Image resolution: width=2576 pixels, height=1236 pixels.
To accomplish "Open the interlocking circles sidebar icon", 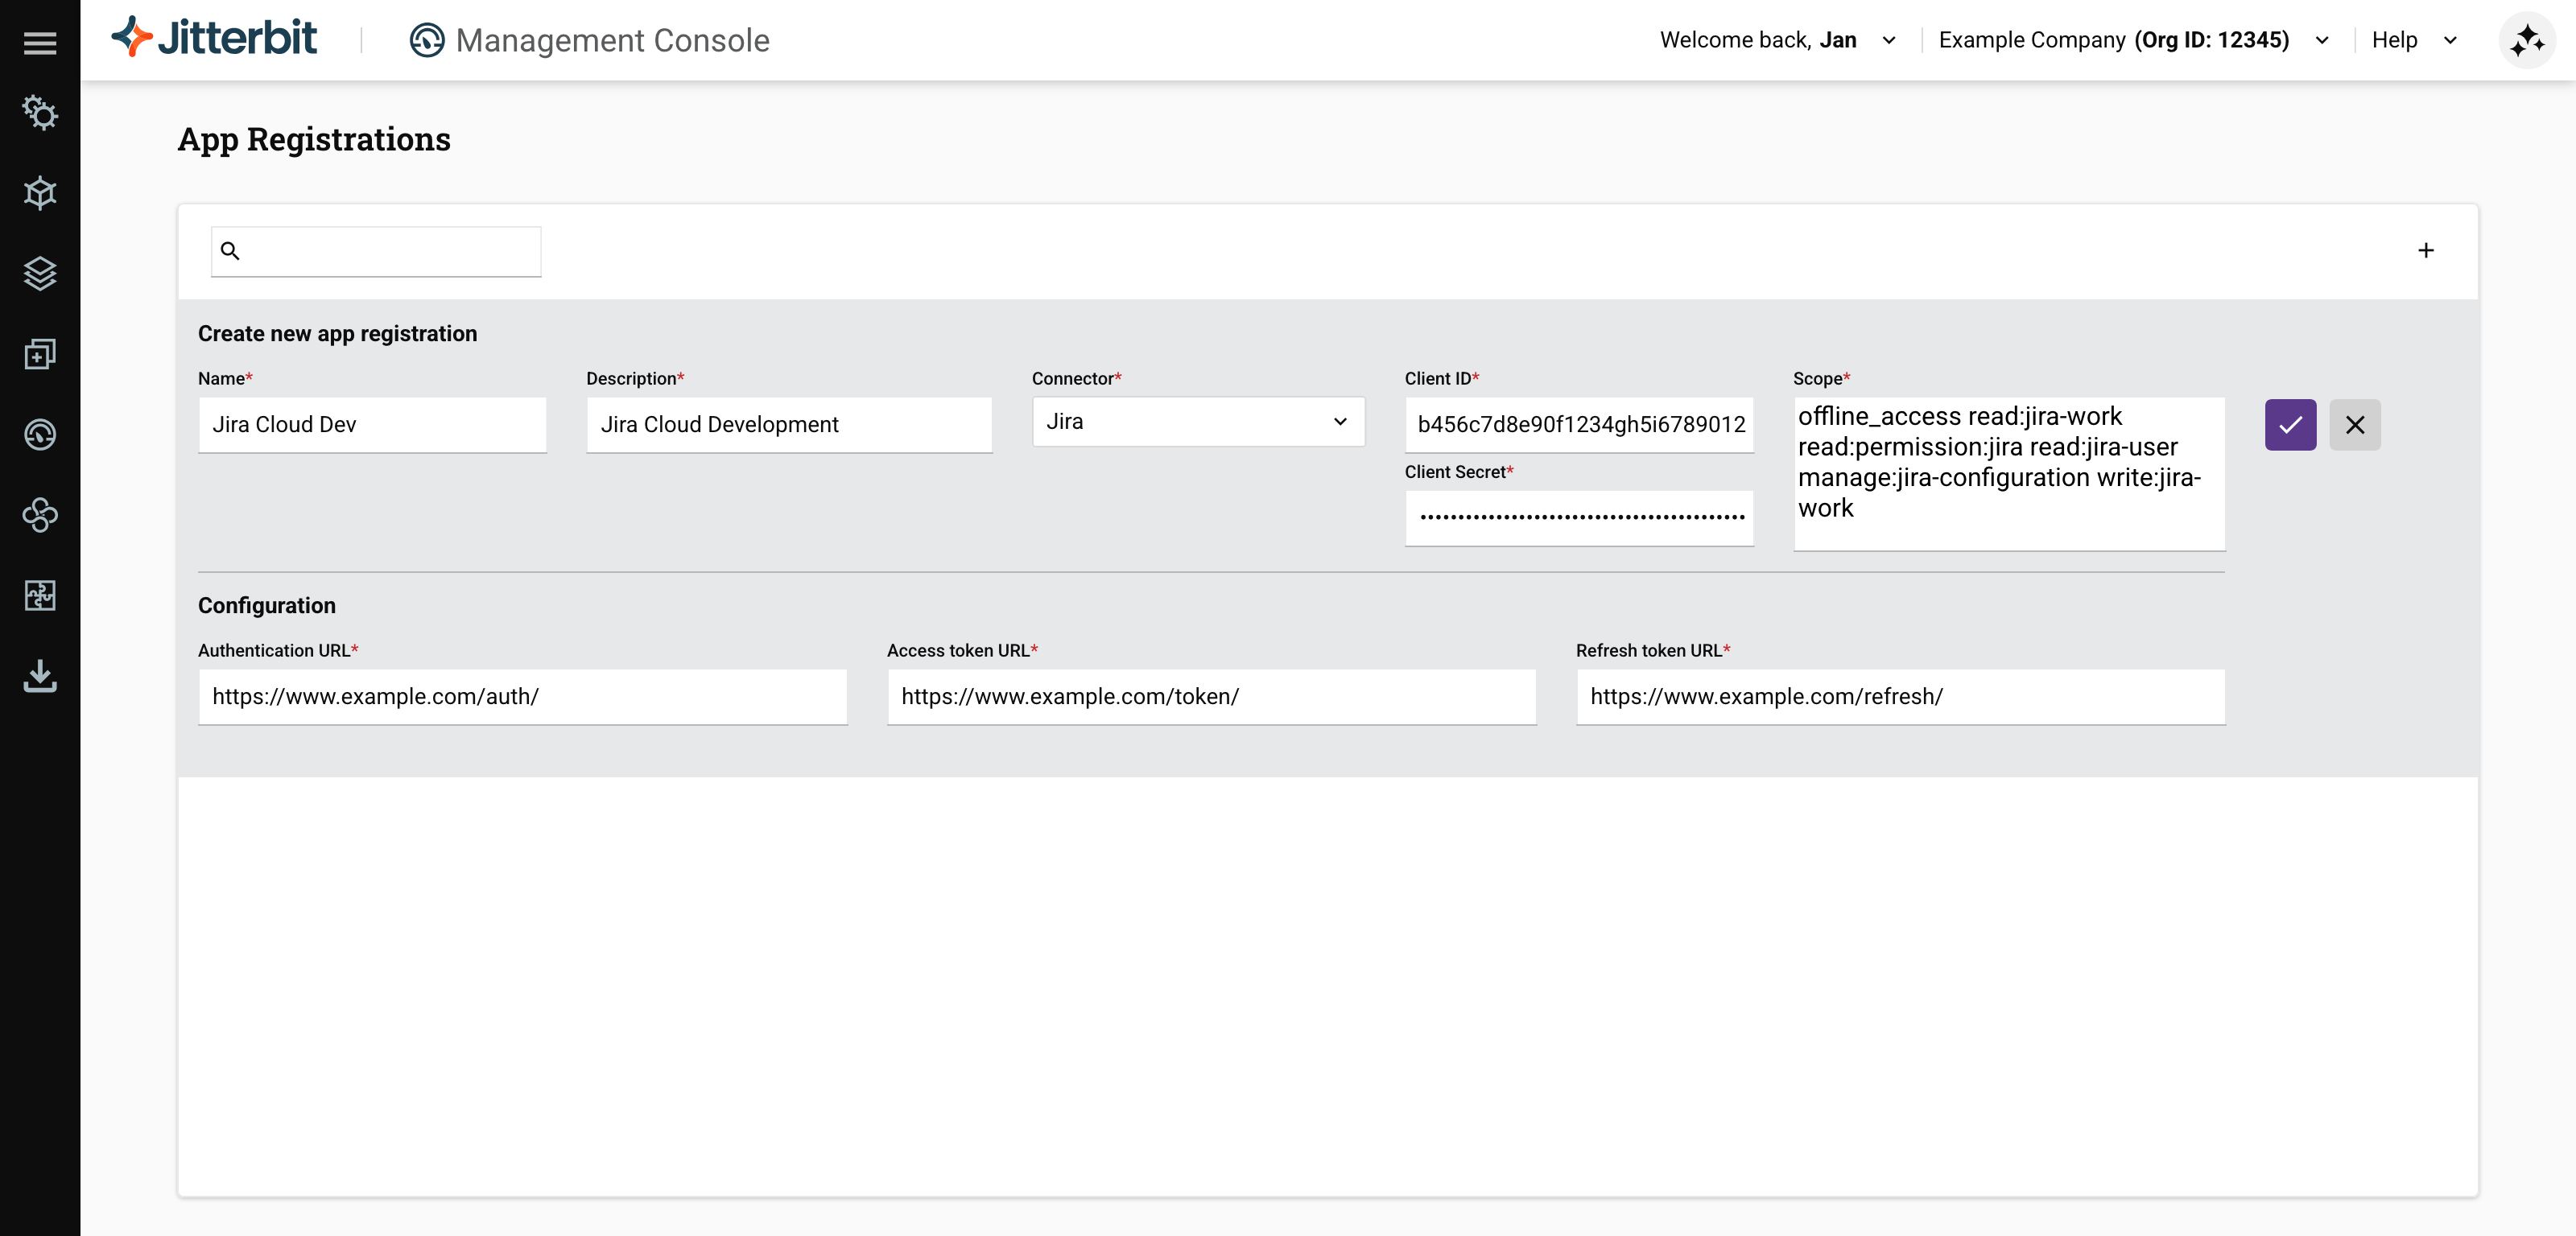I will 40,515.
